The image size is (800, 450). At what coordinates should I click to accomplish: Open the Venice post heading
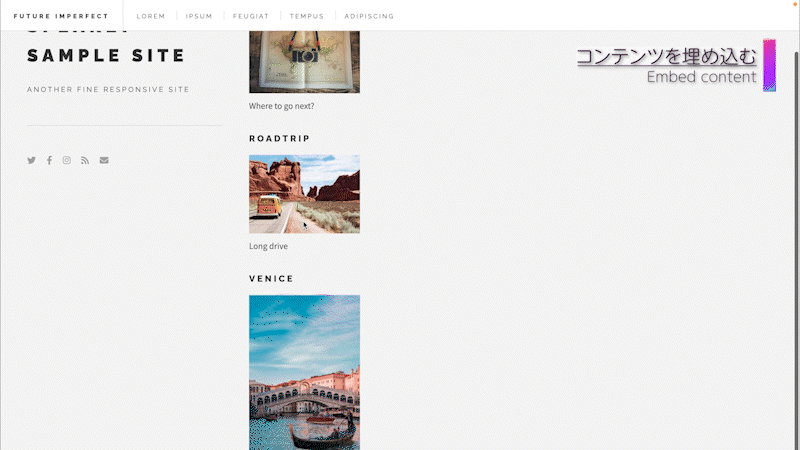point(271,279)
